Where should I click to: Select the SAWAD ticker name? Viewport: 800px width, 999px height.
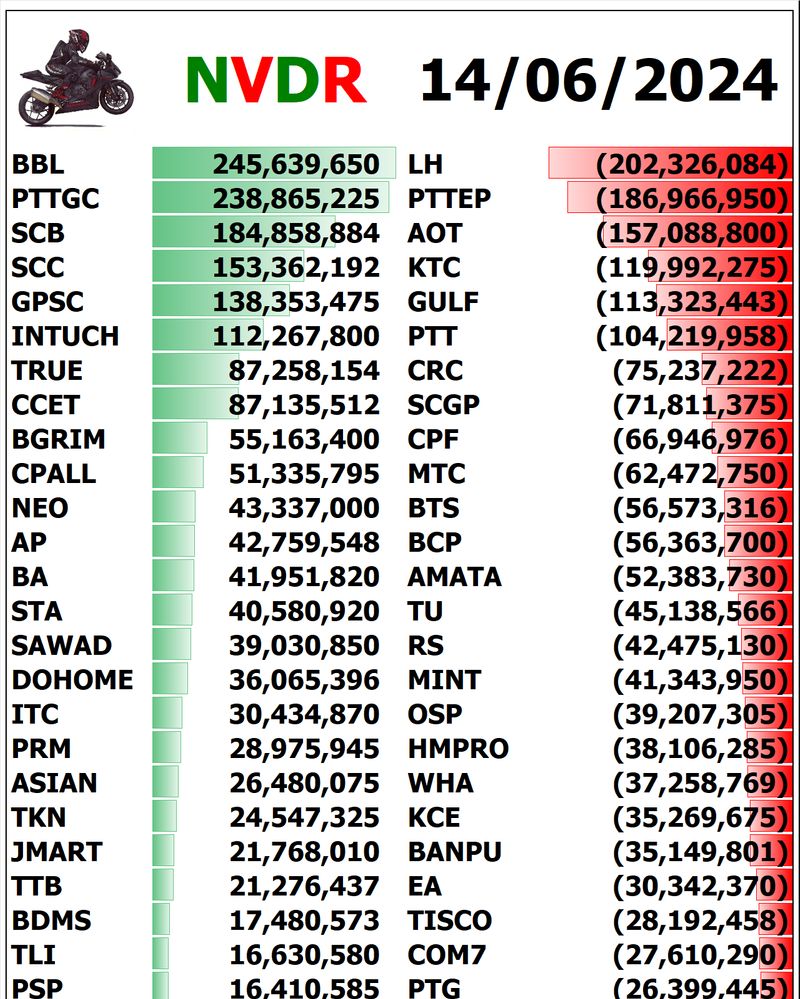click(x=62, y=646)
